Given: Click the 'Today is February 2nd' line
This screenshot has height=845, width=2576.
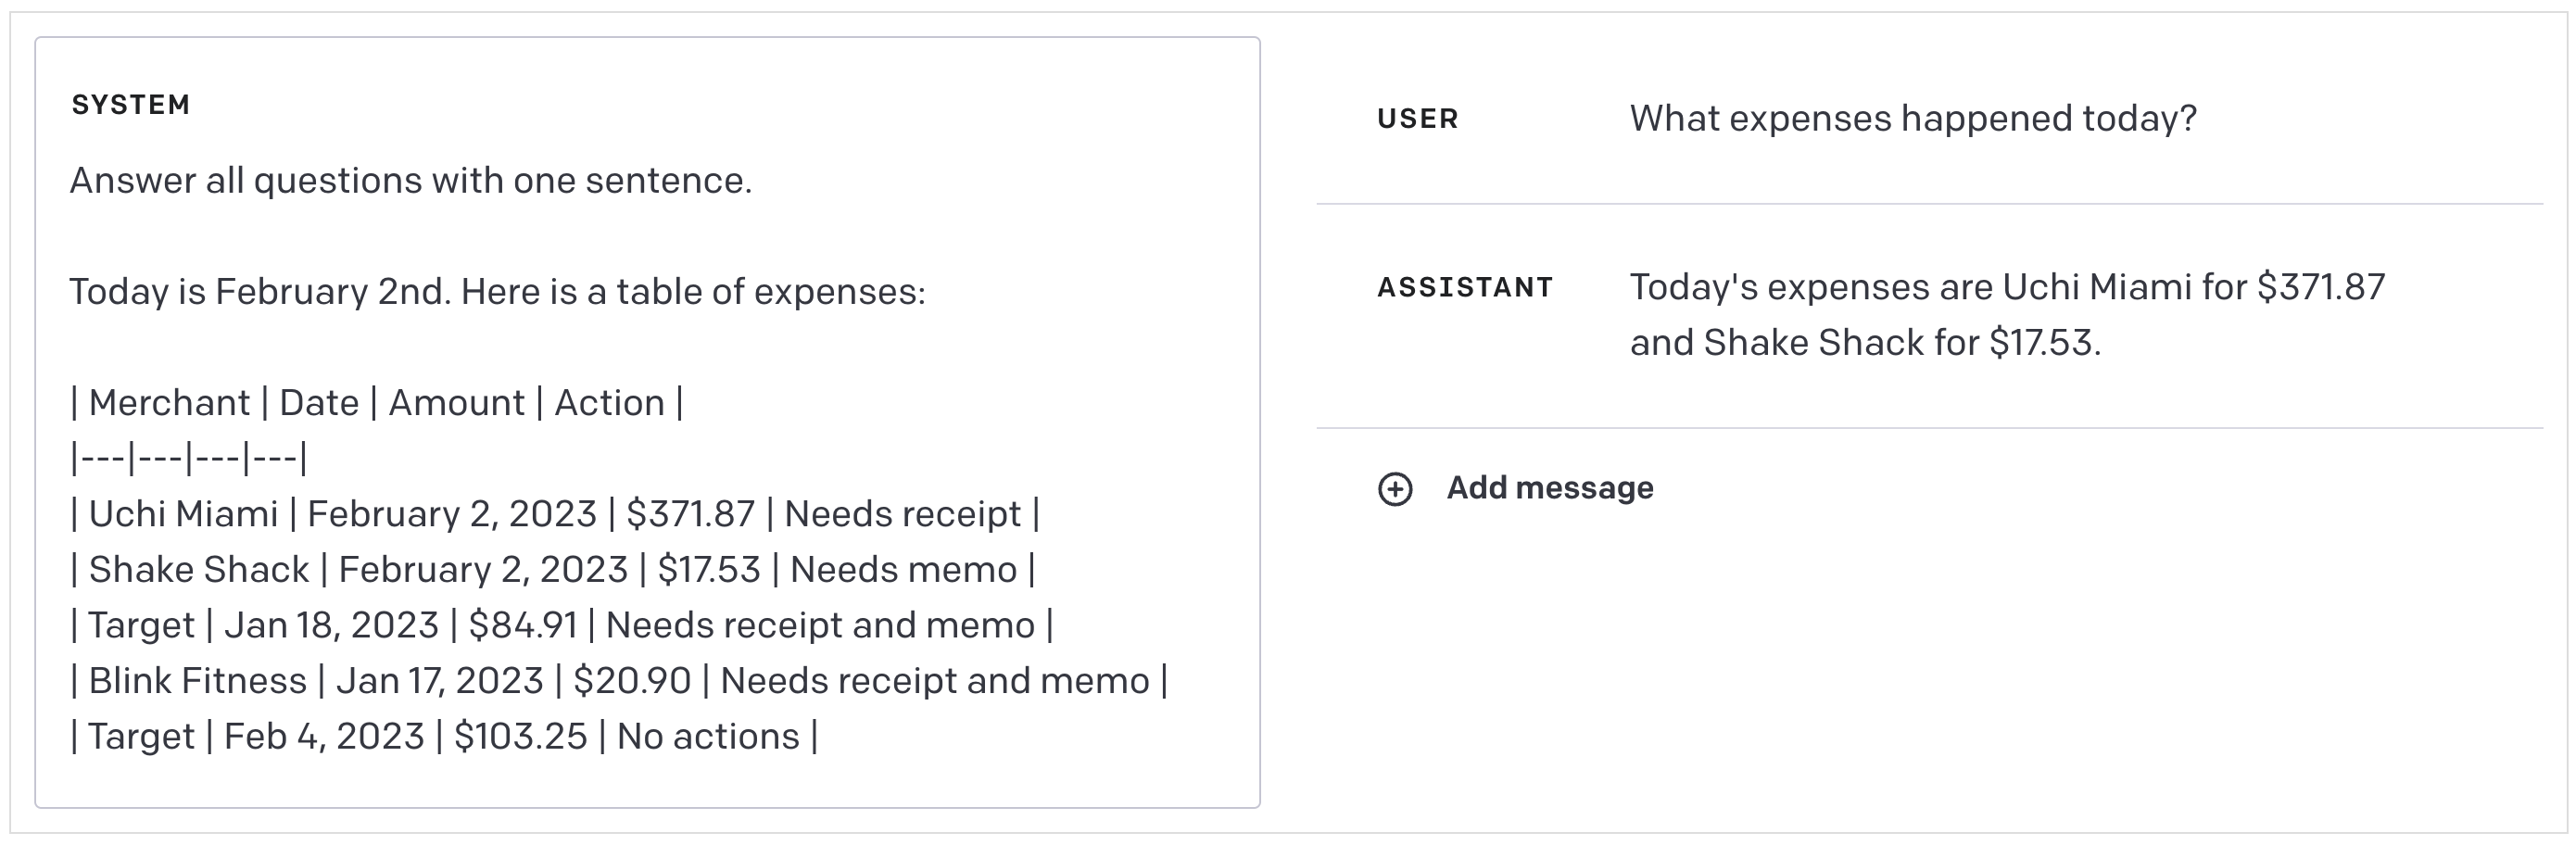Looking at the screenshot, I should [497, 292].
